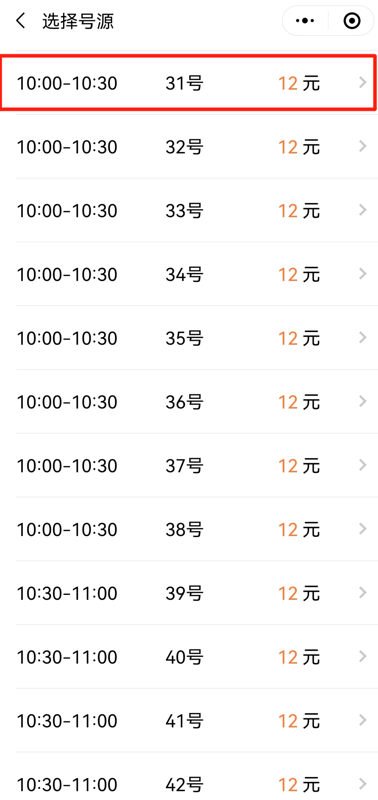Viewport: 378px width, 800px height.
Task: Select the 10:00-10:30 time text for 33号
Action: (x=67, y=211)
